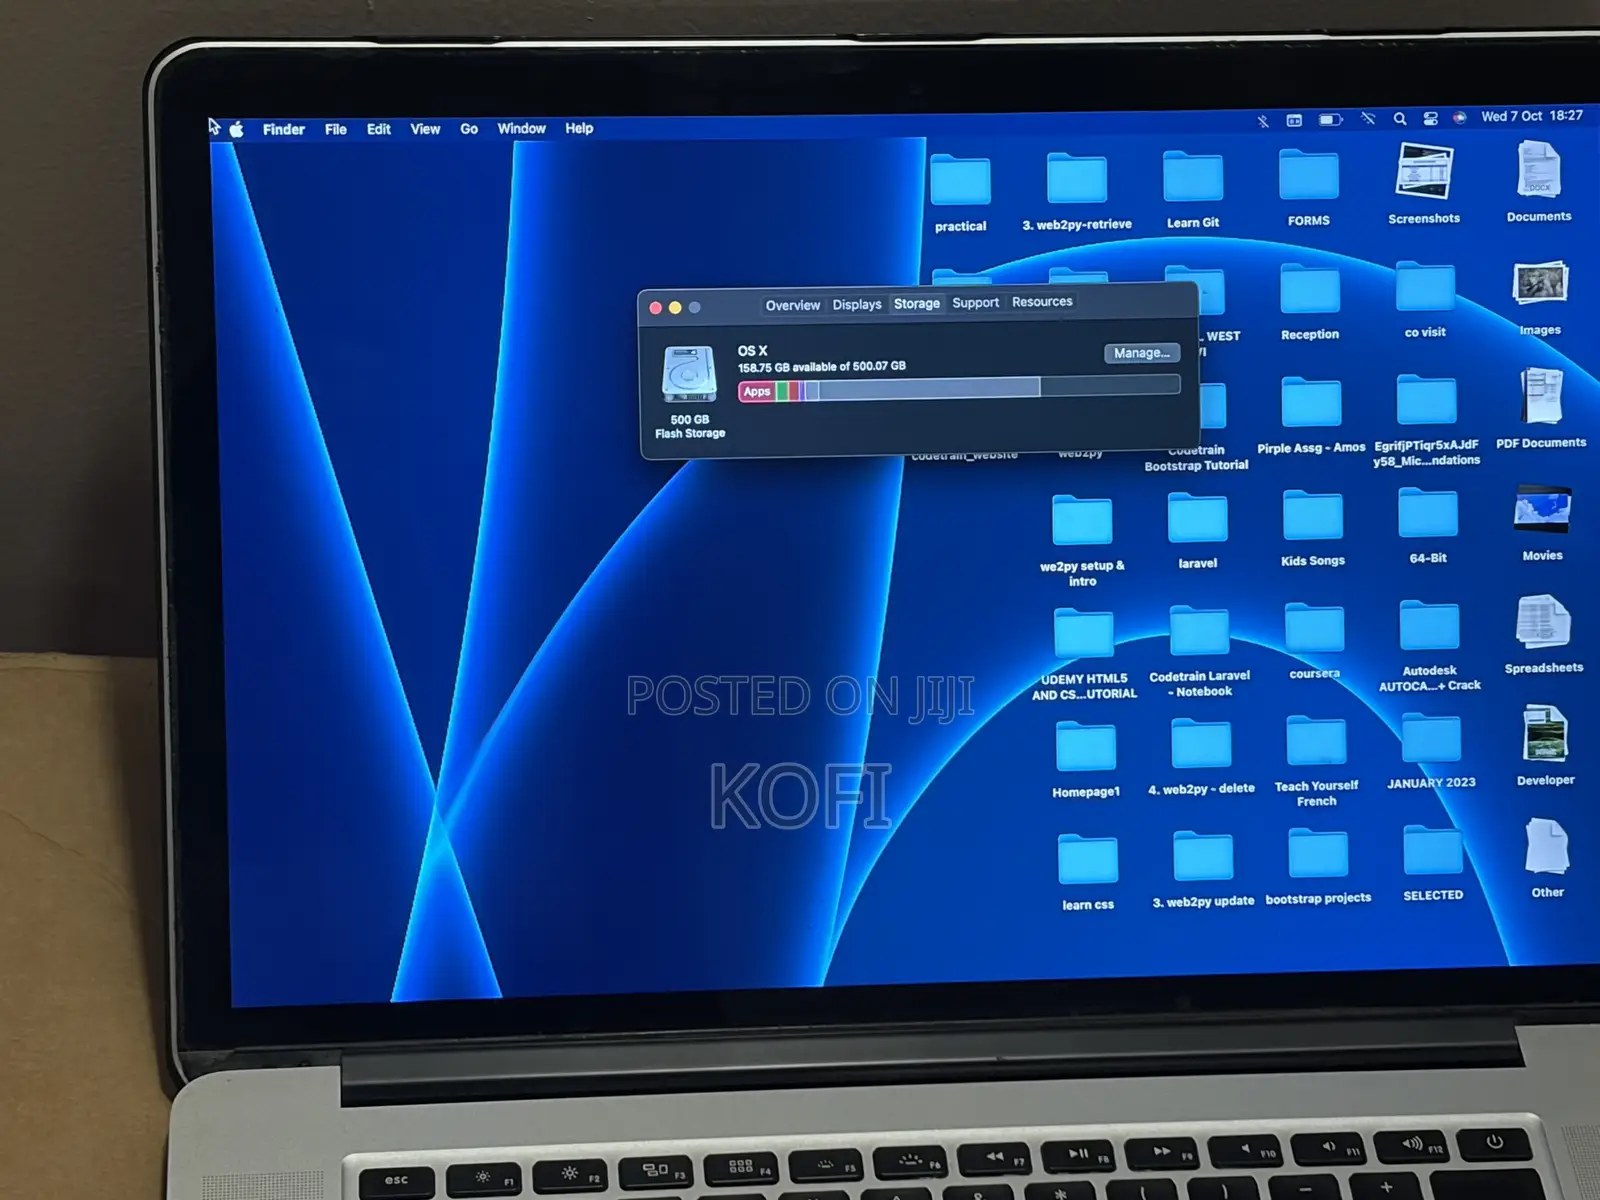Screen dimensions: 1600x1200
Task: Open the Edit menu
Action: click(379, 129)
